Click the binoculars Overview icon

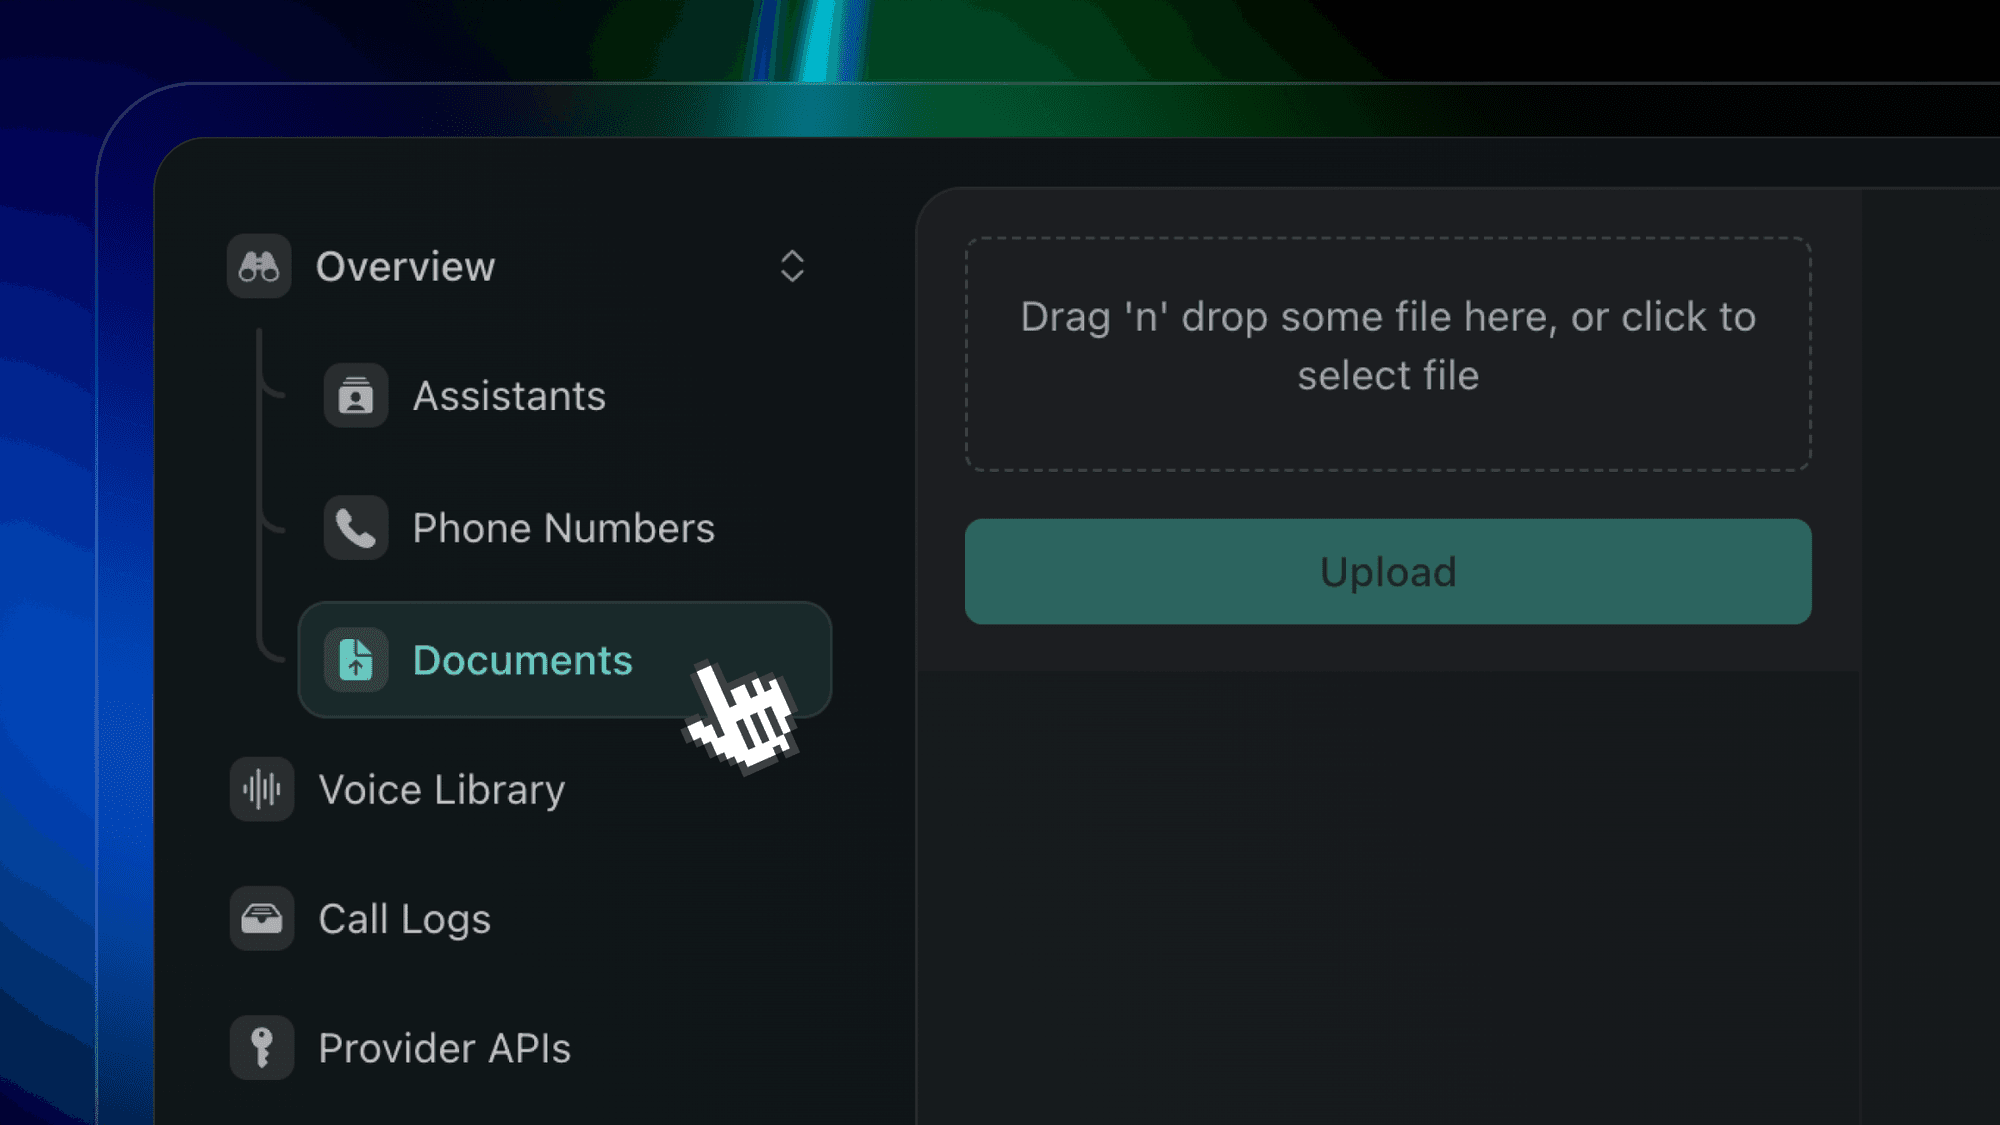pyautogui.click(x=259, y=266)
